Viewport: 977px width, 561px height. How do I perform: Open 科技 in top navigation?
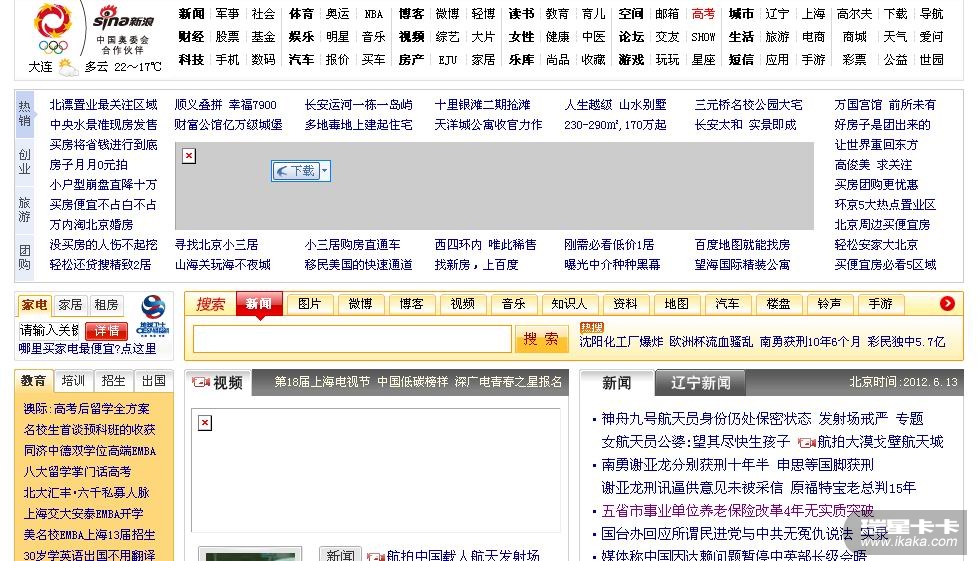click(x=191, y=60)
